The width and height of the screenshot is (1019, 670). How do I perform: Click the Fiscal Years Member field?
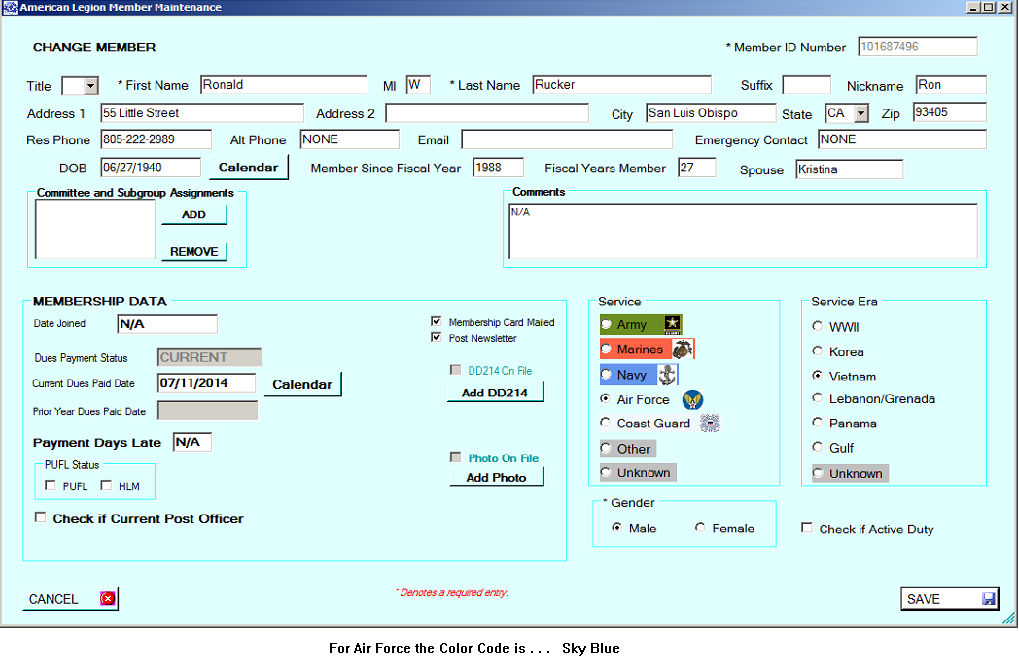tap(697, 168)
